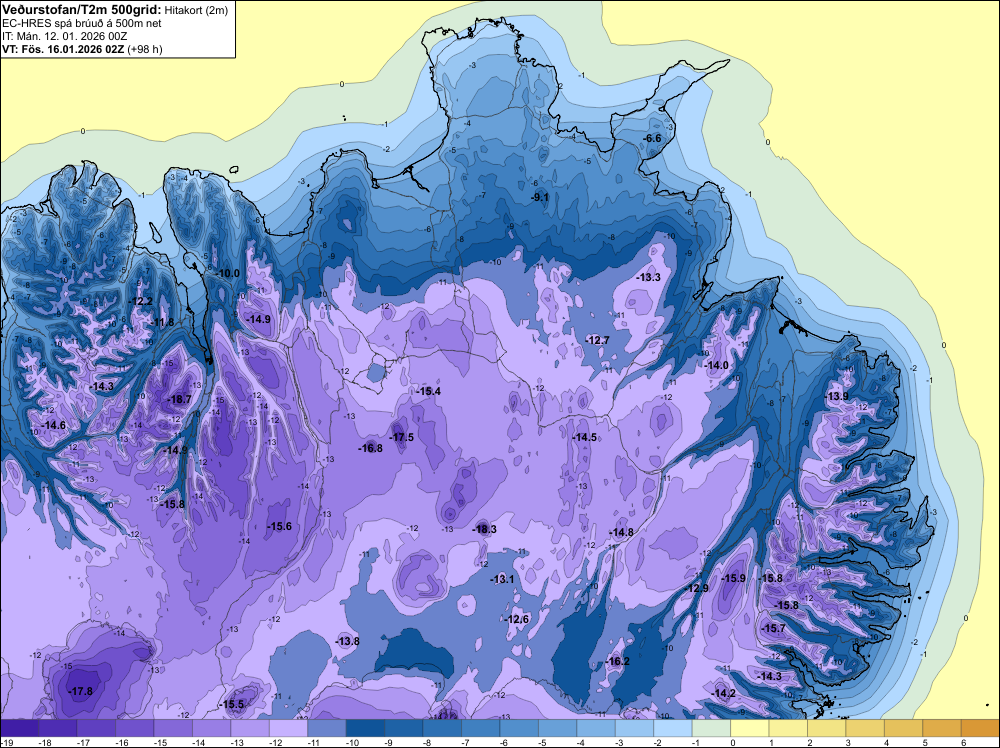Click the -14.5 temperature label
The width and height of the screenshot is (1000, 748).
pyautogui.click(x=585, y=437)
